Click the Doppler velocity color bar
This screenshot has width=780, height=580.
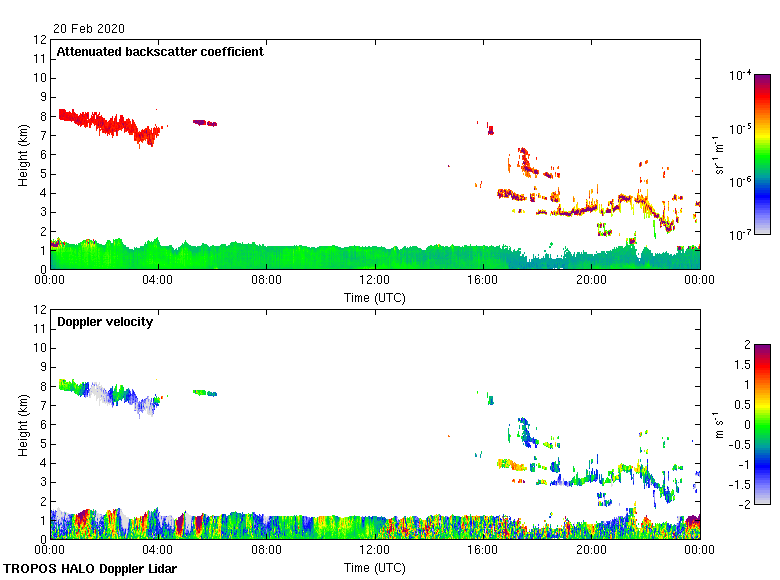pos(762,423)
